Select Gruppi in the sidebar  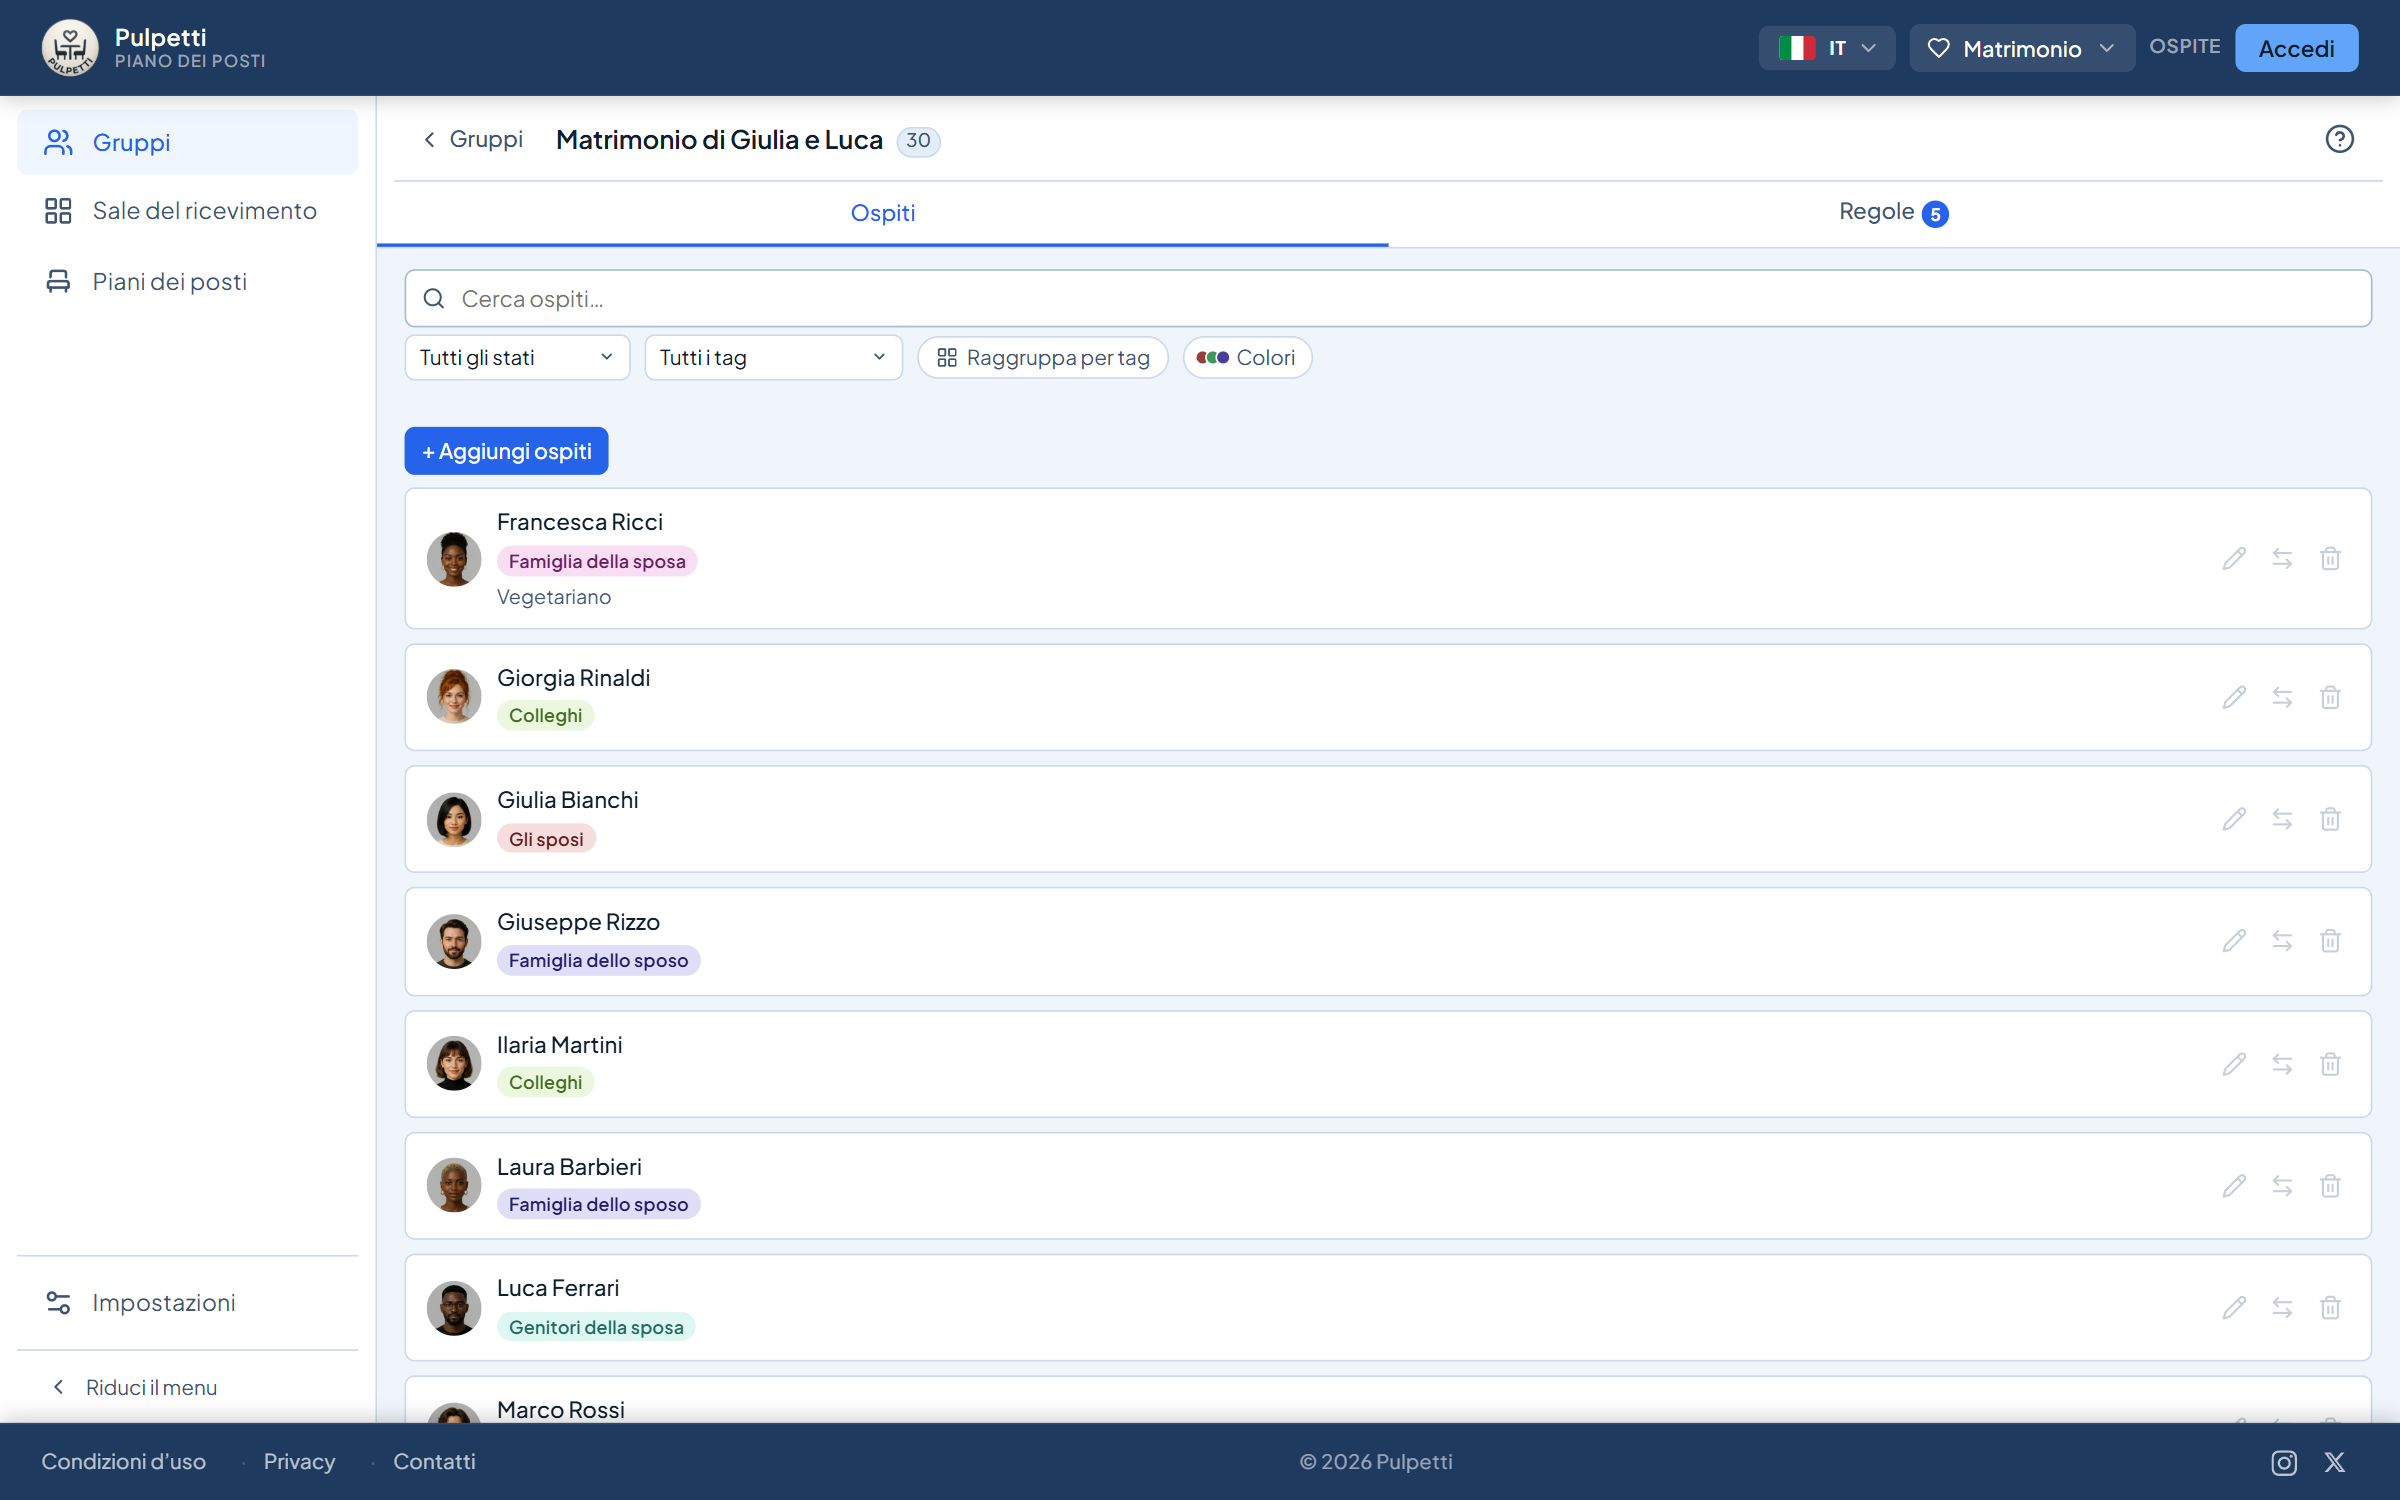[x=188, y=143]
